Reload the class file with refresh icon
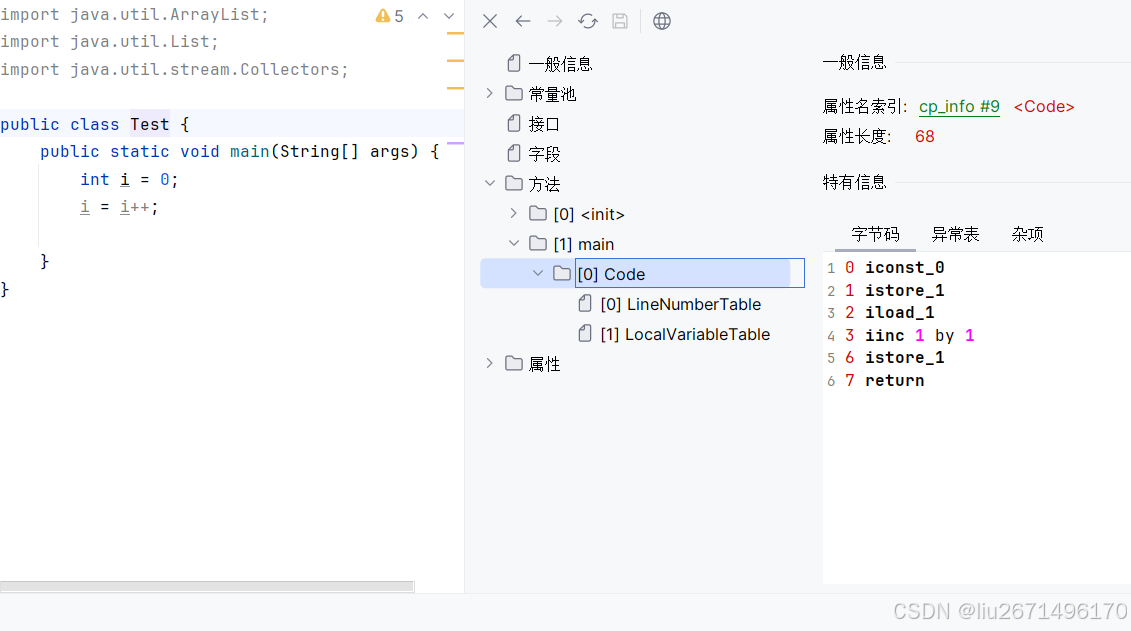This screenshot has width=1131, height=631. [588, 21]
